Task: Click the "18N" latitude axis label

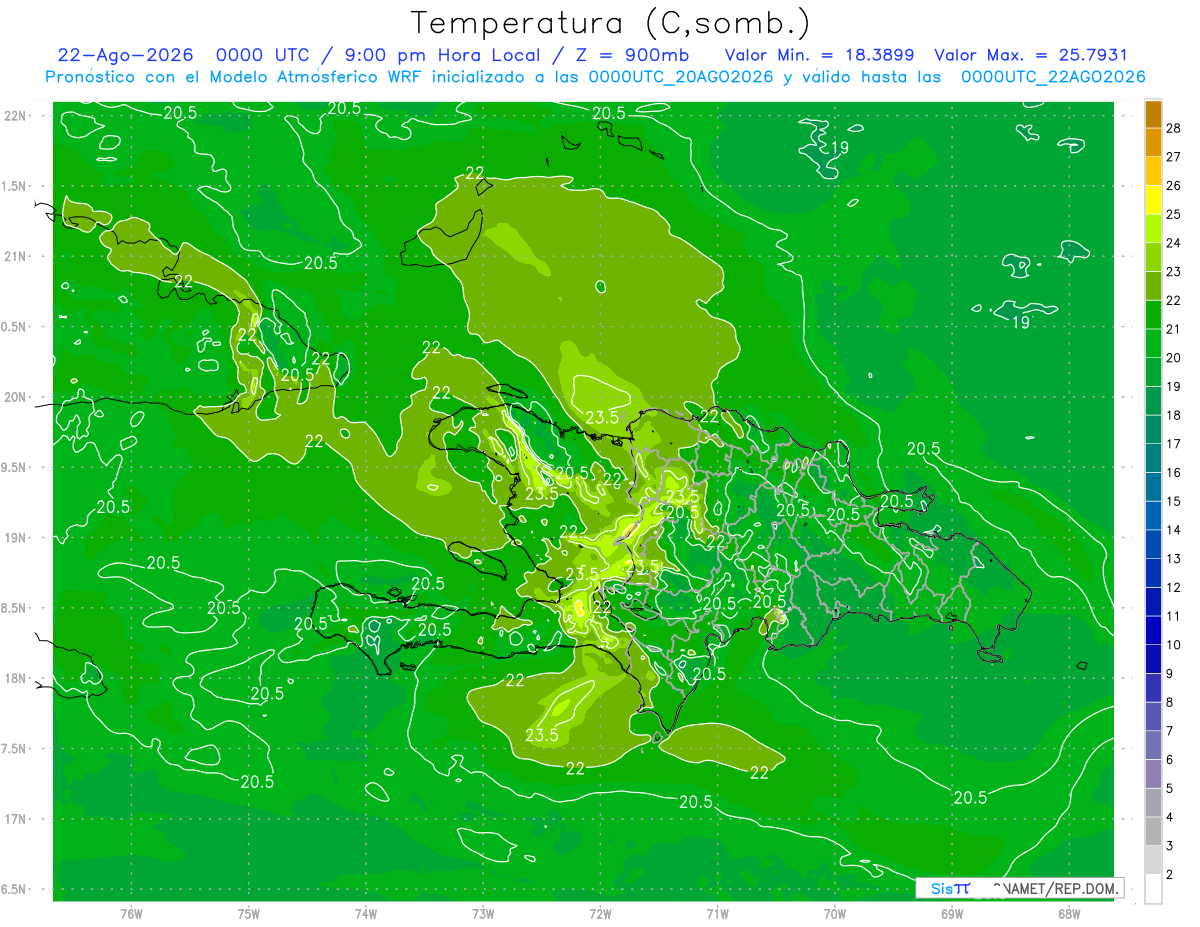Action: pyautogui.click(x=14, y=678)
